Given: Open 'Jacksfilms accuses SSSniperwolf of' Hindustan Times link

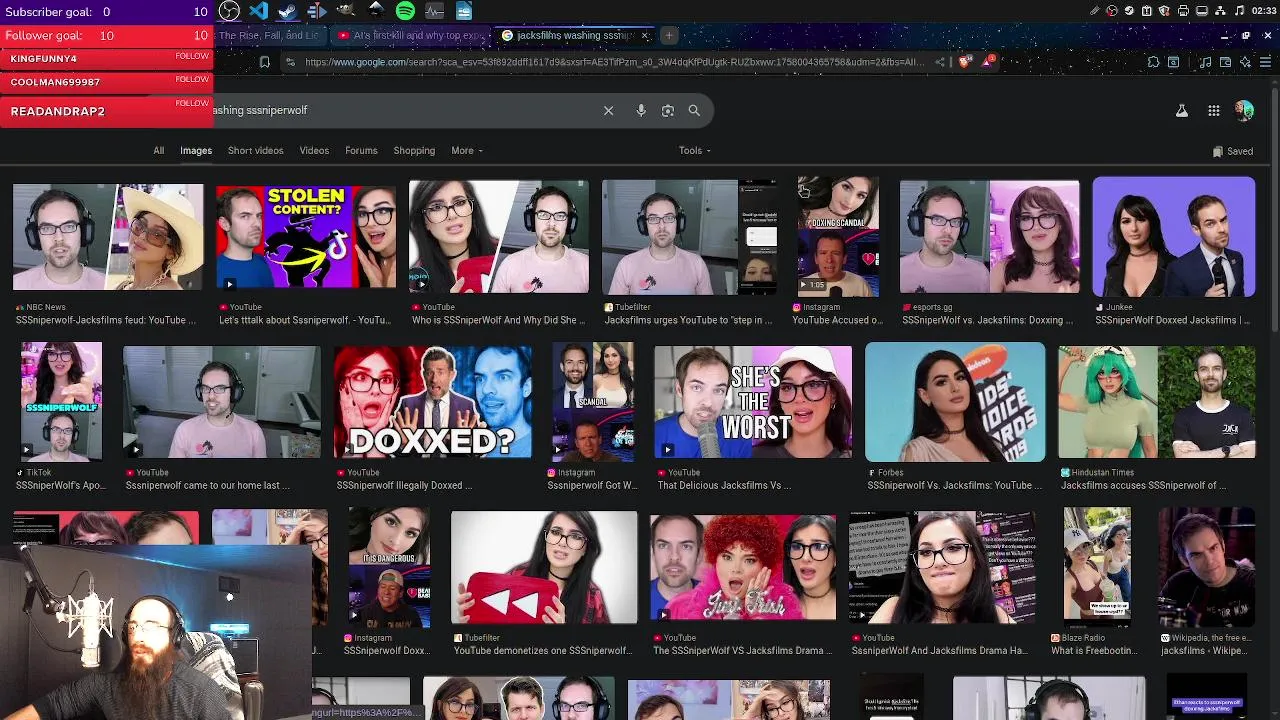Looking at the screenshot, I should 1143,486.
